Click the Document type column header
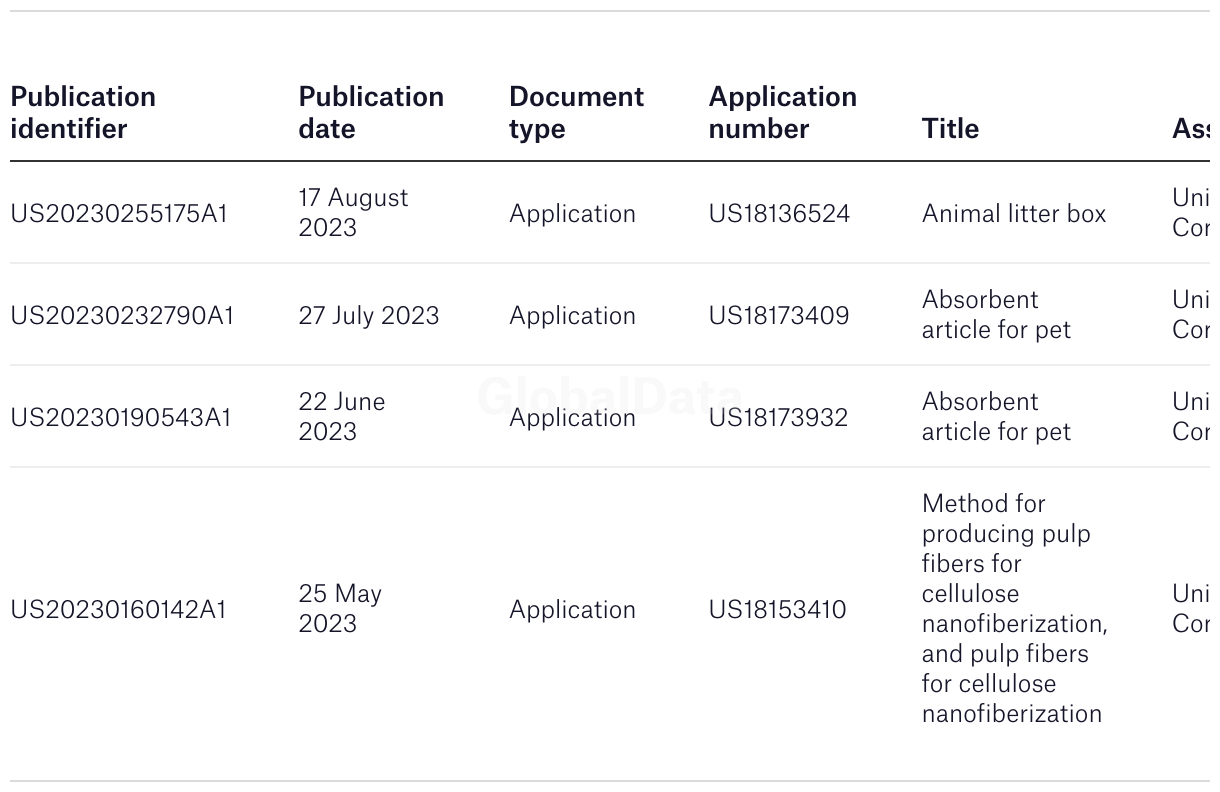Viewport: 1220px width, 792px height. (x=576, y=112)
